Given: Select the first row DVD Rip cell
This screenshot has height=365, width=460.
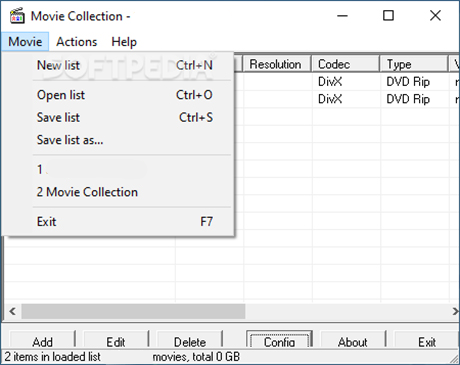Looking at the screenshot, I should coord(415,82).
